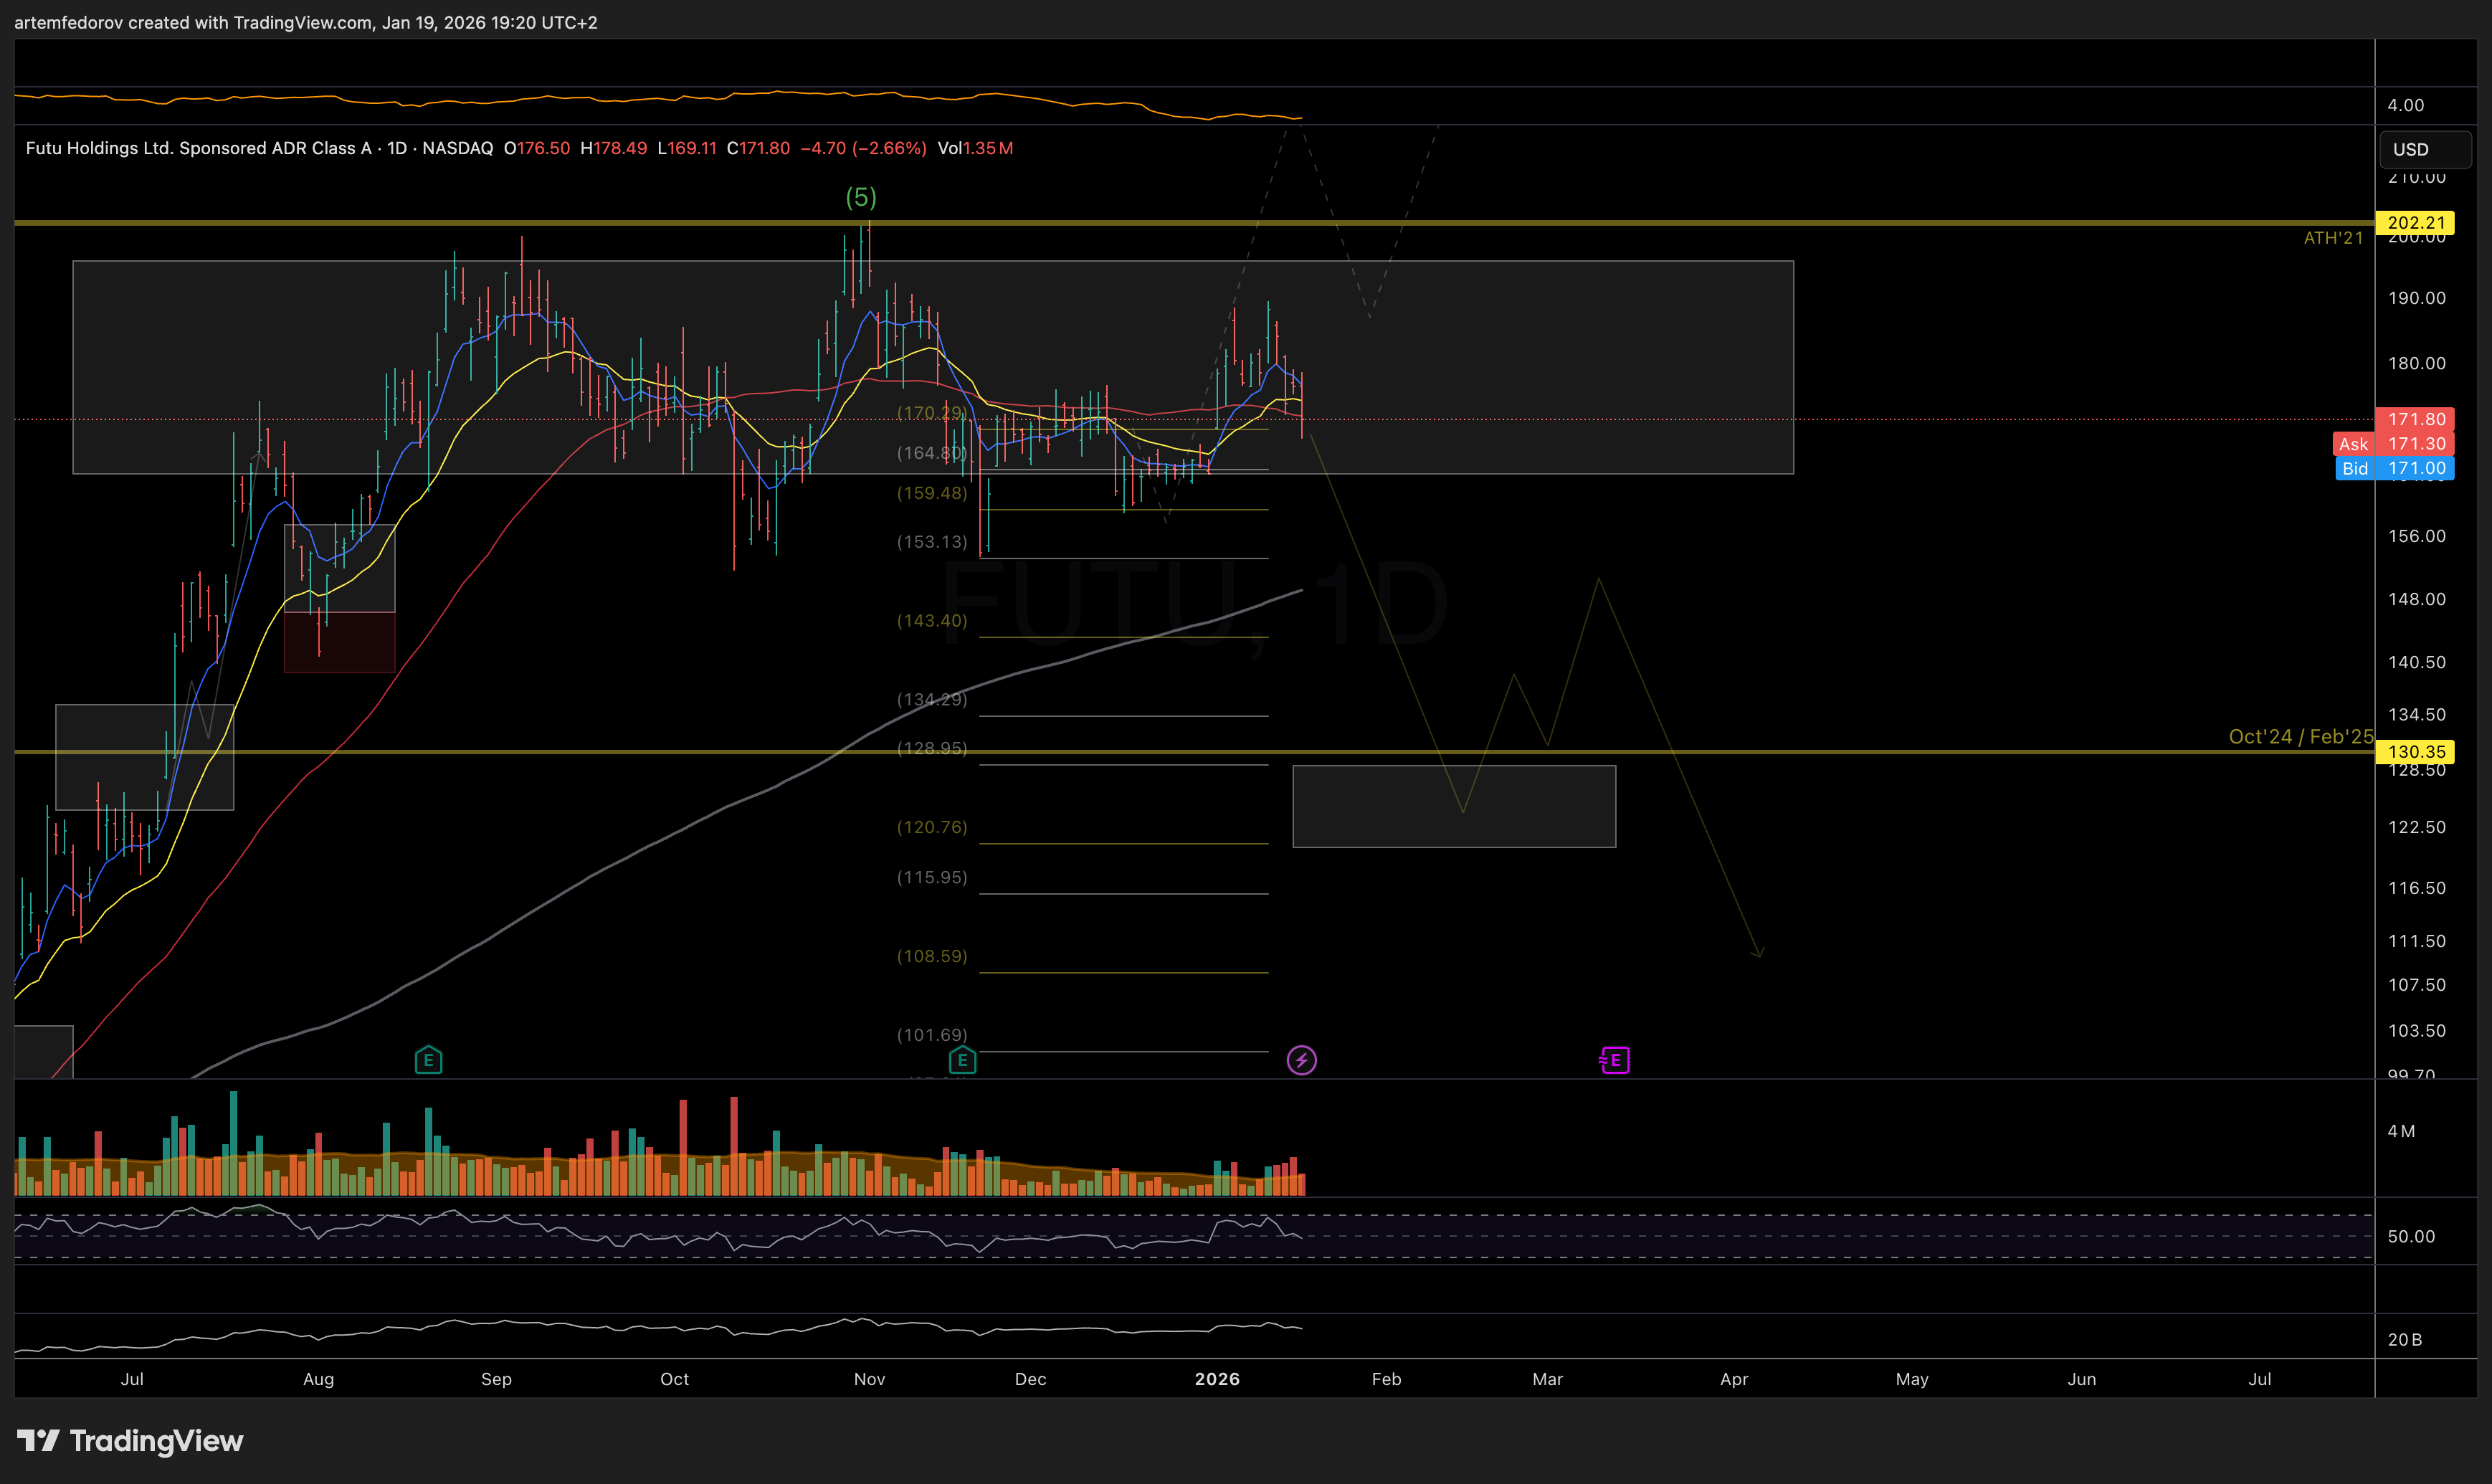Click the 20 B indicator scale label

pyautogui.click(x=2404, y=1339)
